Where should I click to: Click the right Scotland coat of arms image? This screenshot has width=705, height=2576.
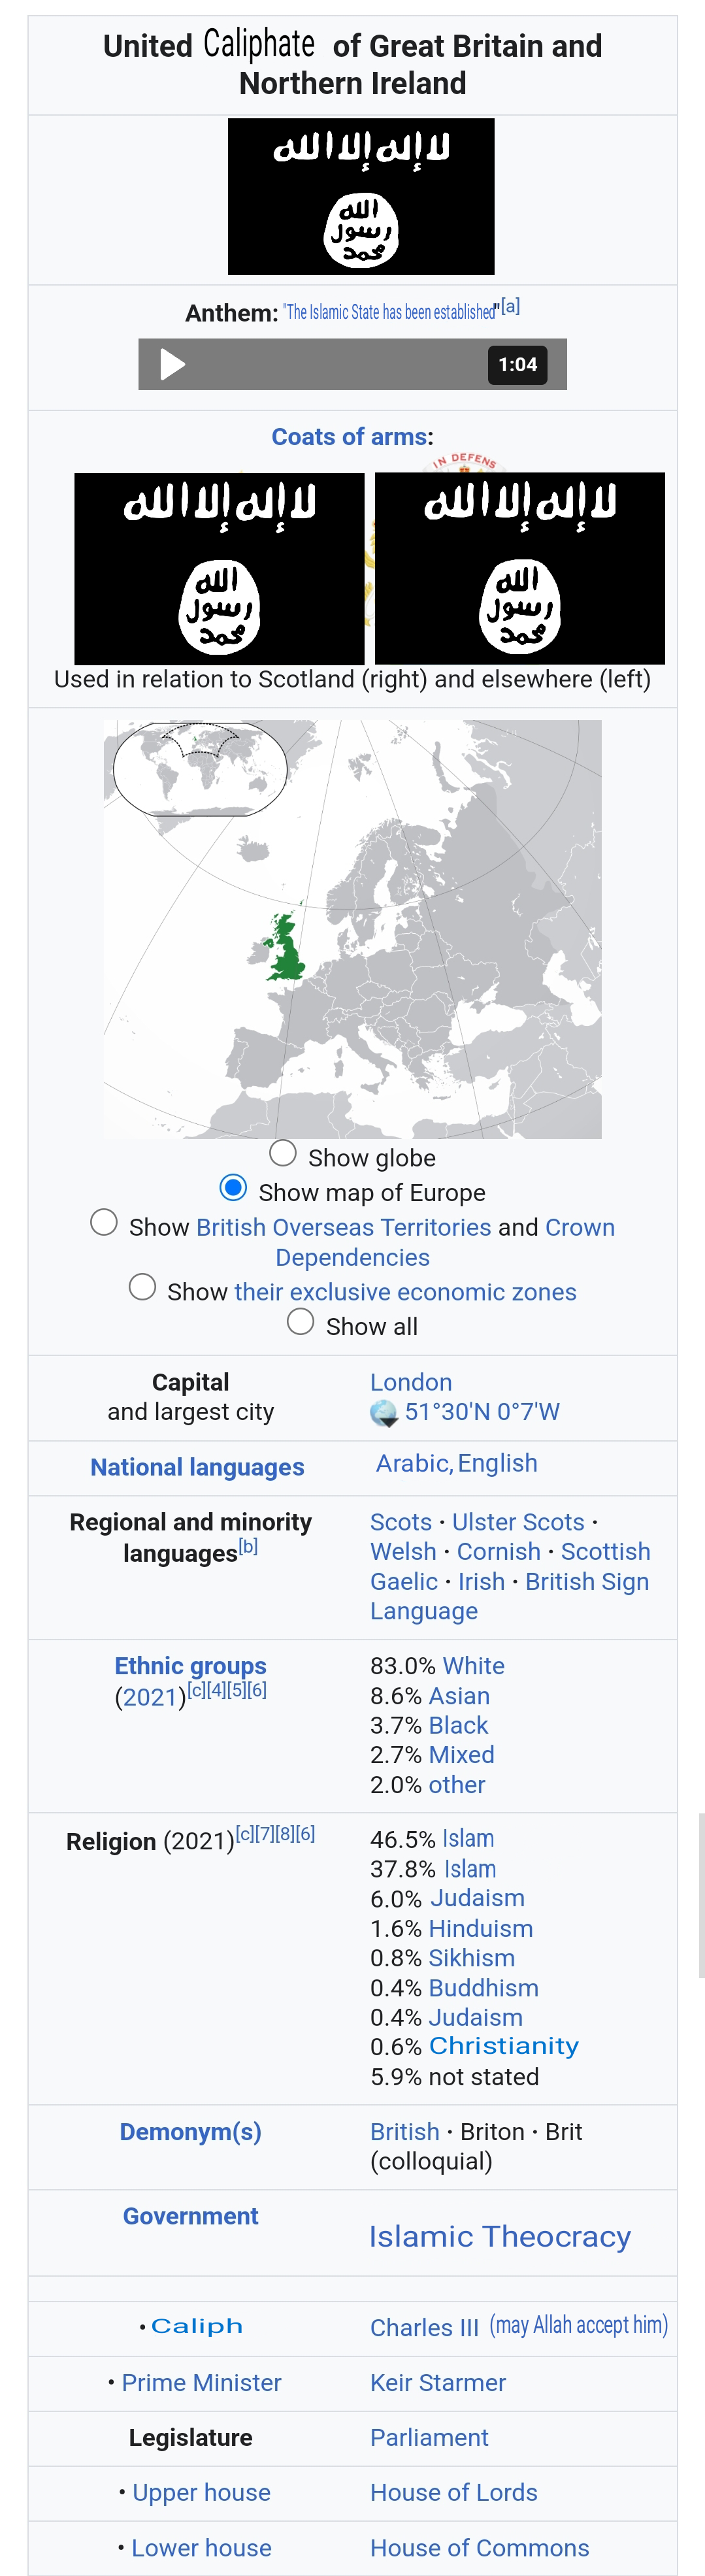click(x=520, y=568)
